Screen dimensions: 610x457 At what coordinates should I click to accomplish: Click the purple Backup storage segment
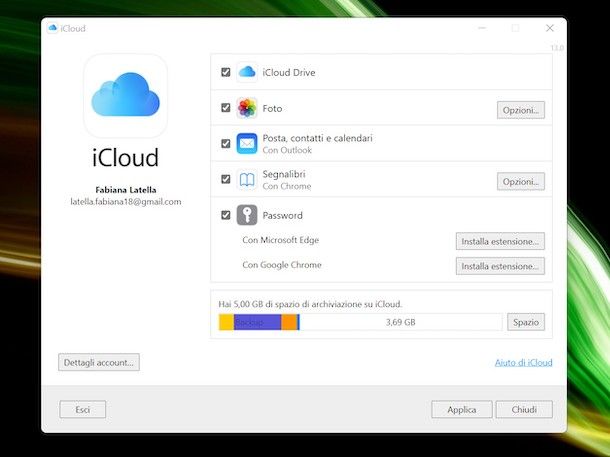click(x=258, y=322)
